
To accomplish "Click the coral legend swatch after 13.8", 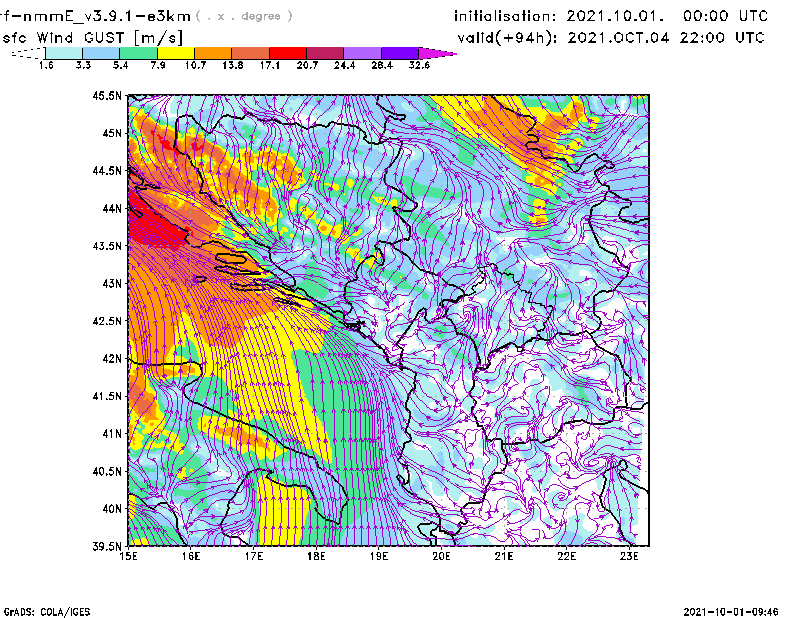I will pos(251,53).
